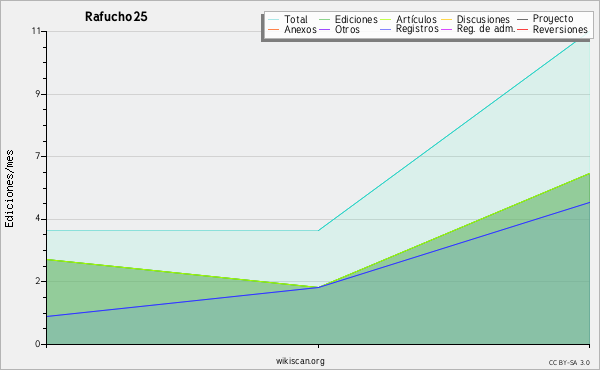Click the chart title Rafucho25
This screenshot has height=370, width=600.
point(116,17)
